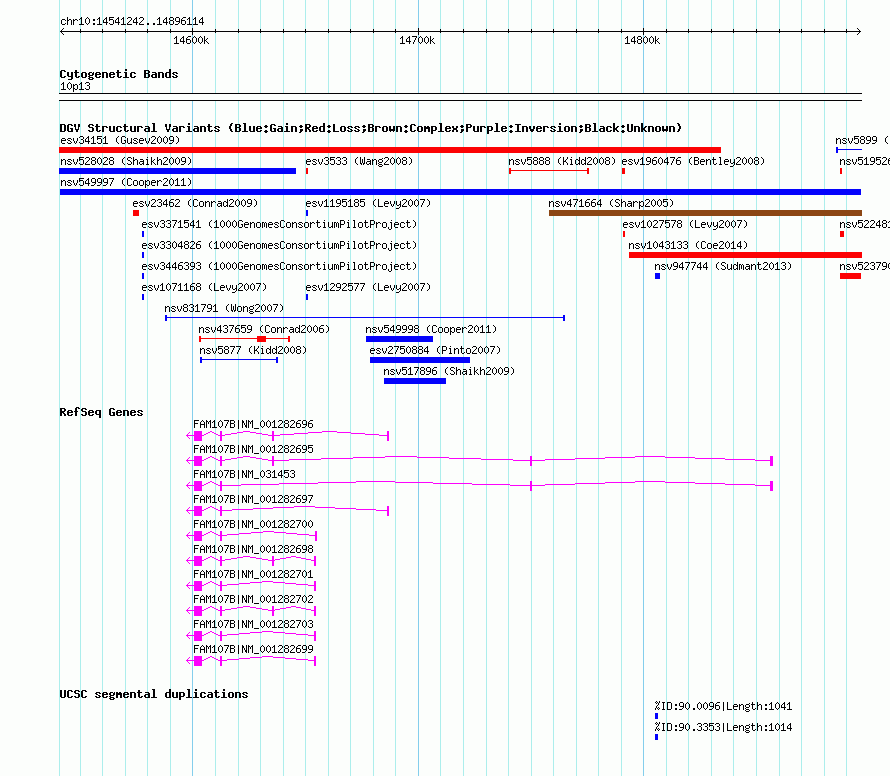Select the nsv947744 (Sudmant2013) label
The image size is (890, 776).
coord(723,266)
